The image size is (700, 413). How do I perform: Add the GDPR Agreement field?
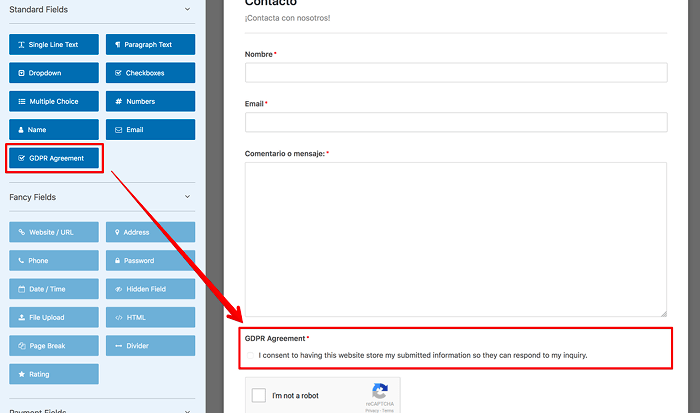coord(54,158)
